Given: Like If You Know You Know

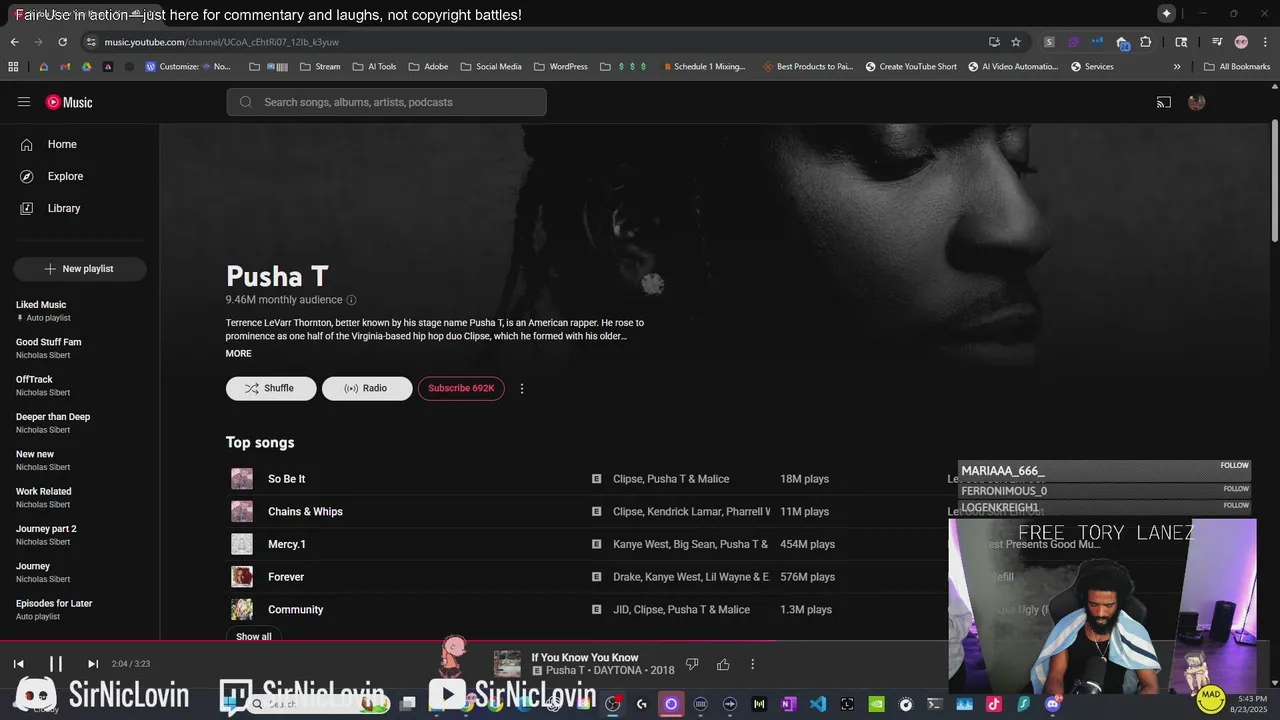Looking at the screenshot, I should (x=723, y=664).
